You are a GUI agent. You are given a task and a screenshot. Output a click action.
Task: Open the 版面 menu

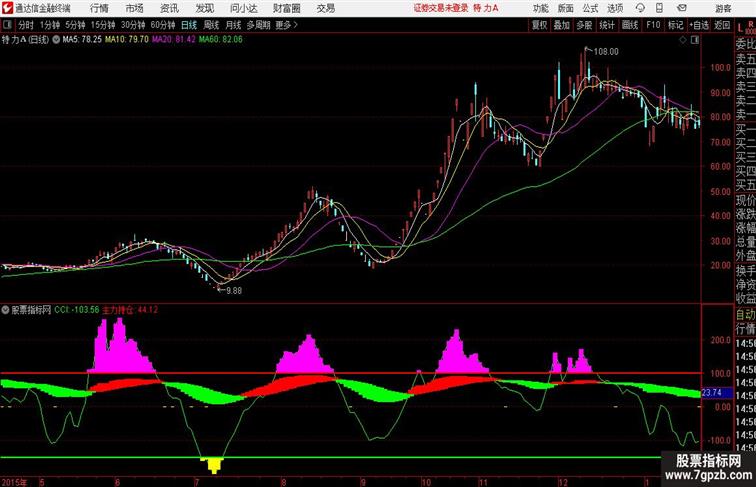566,8
